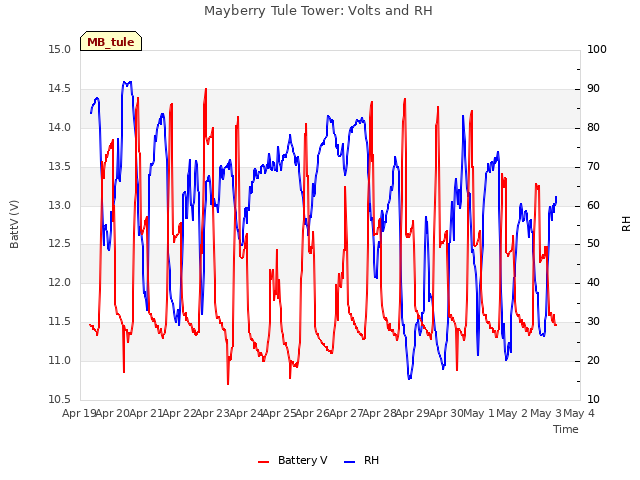The width and height of the screenshot is (640, 480).
Task: Click the 80 tick on RH axis
Action: pos(593,128)
